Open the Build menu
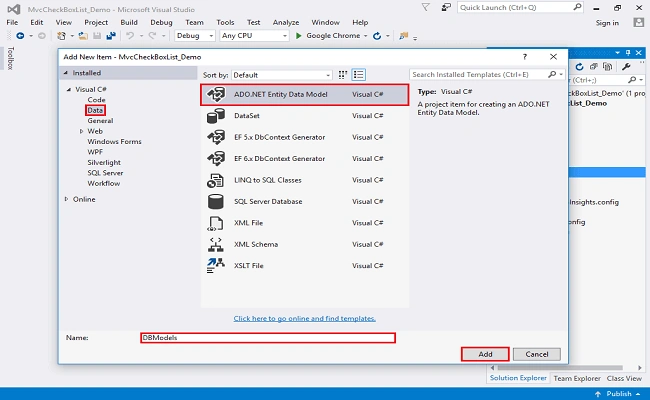 pos(129,22)
